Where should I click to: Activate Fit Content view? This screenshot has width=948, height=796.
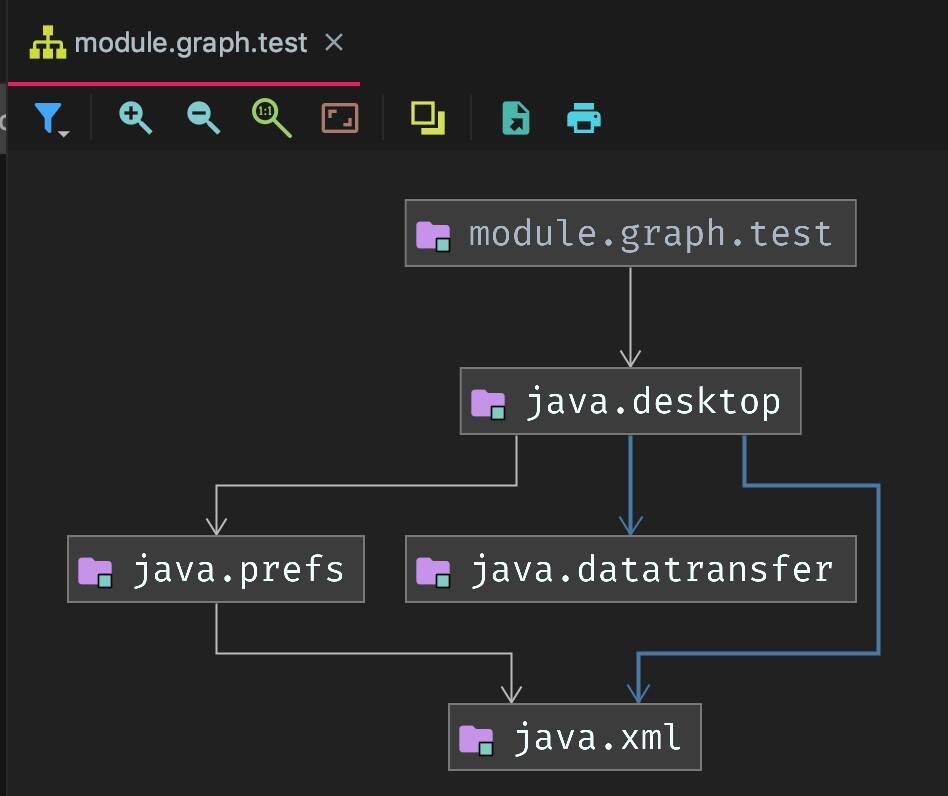click(x=339, y=117)
